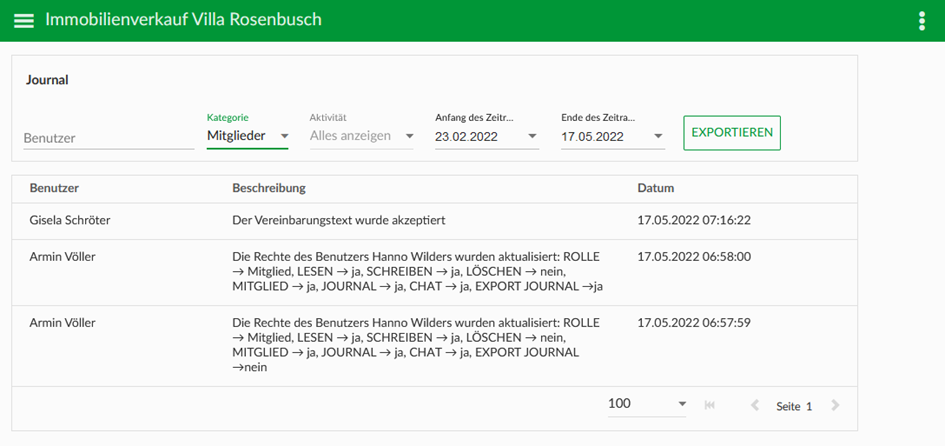945x446 pixels.
Task: Sort by the Beschreibung column header
Action: pyautogui.click(x=269, y=188)
